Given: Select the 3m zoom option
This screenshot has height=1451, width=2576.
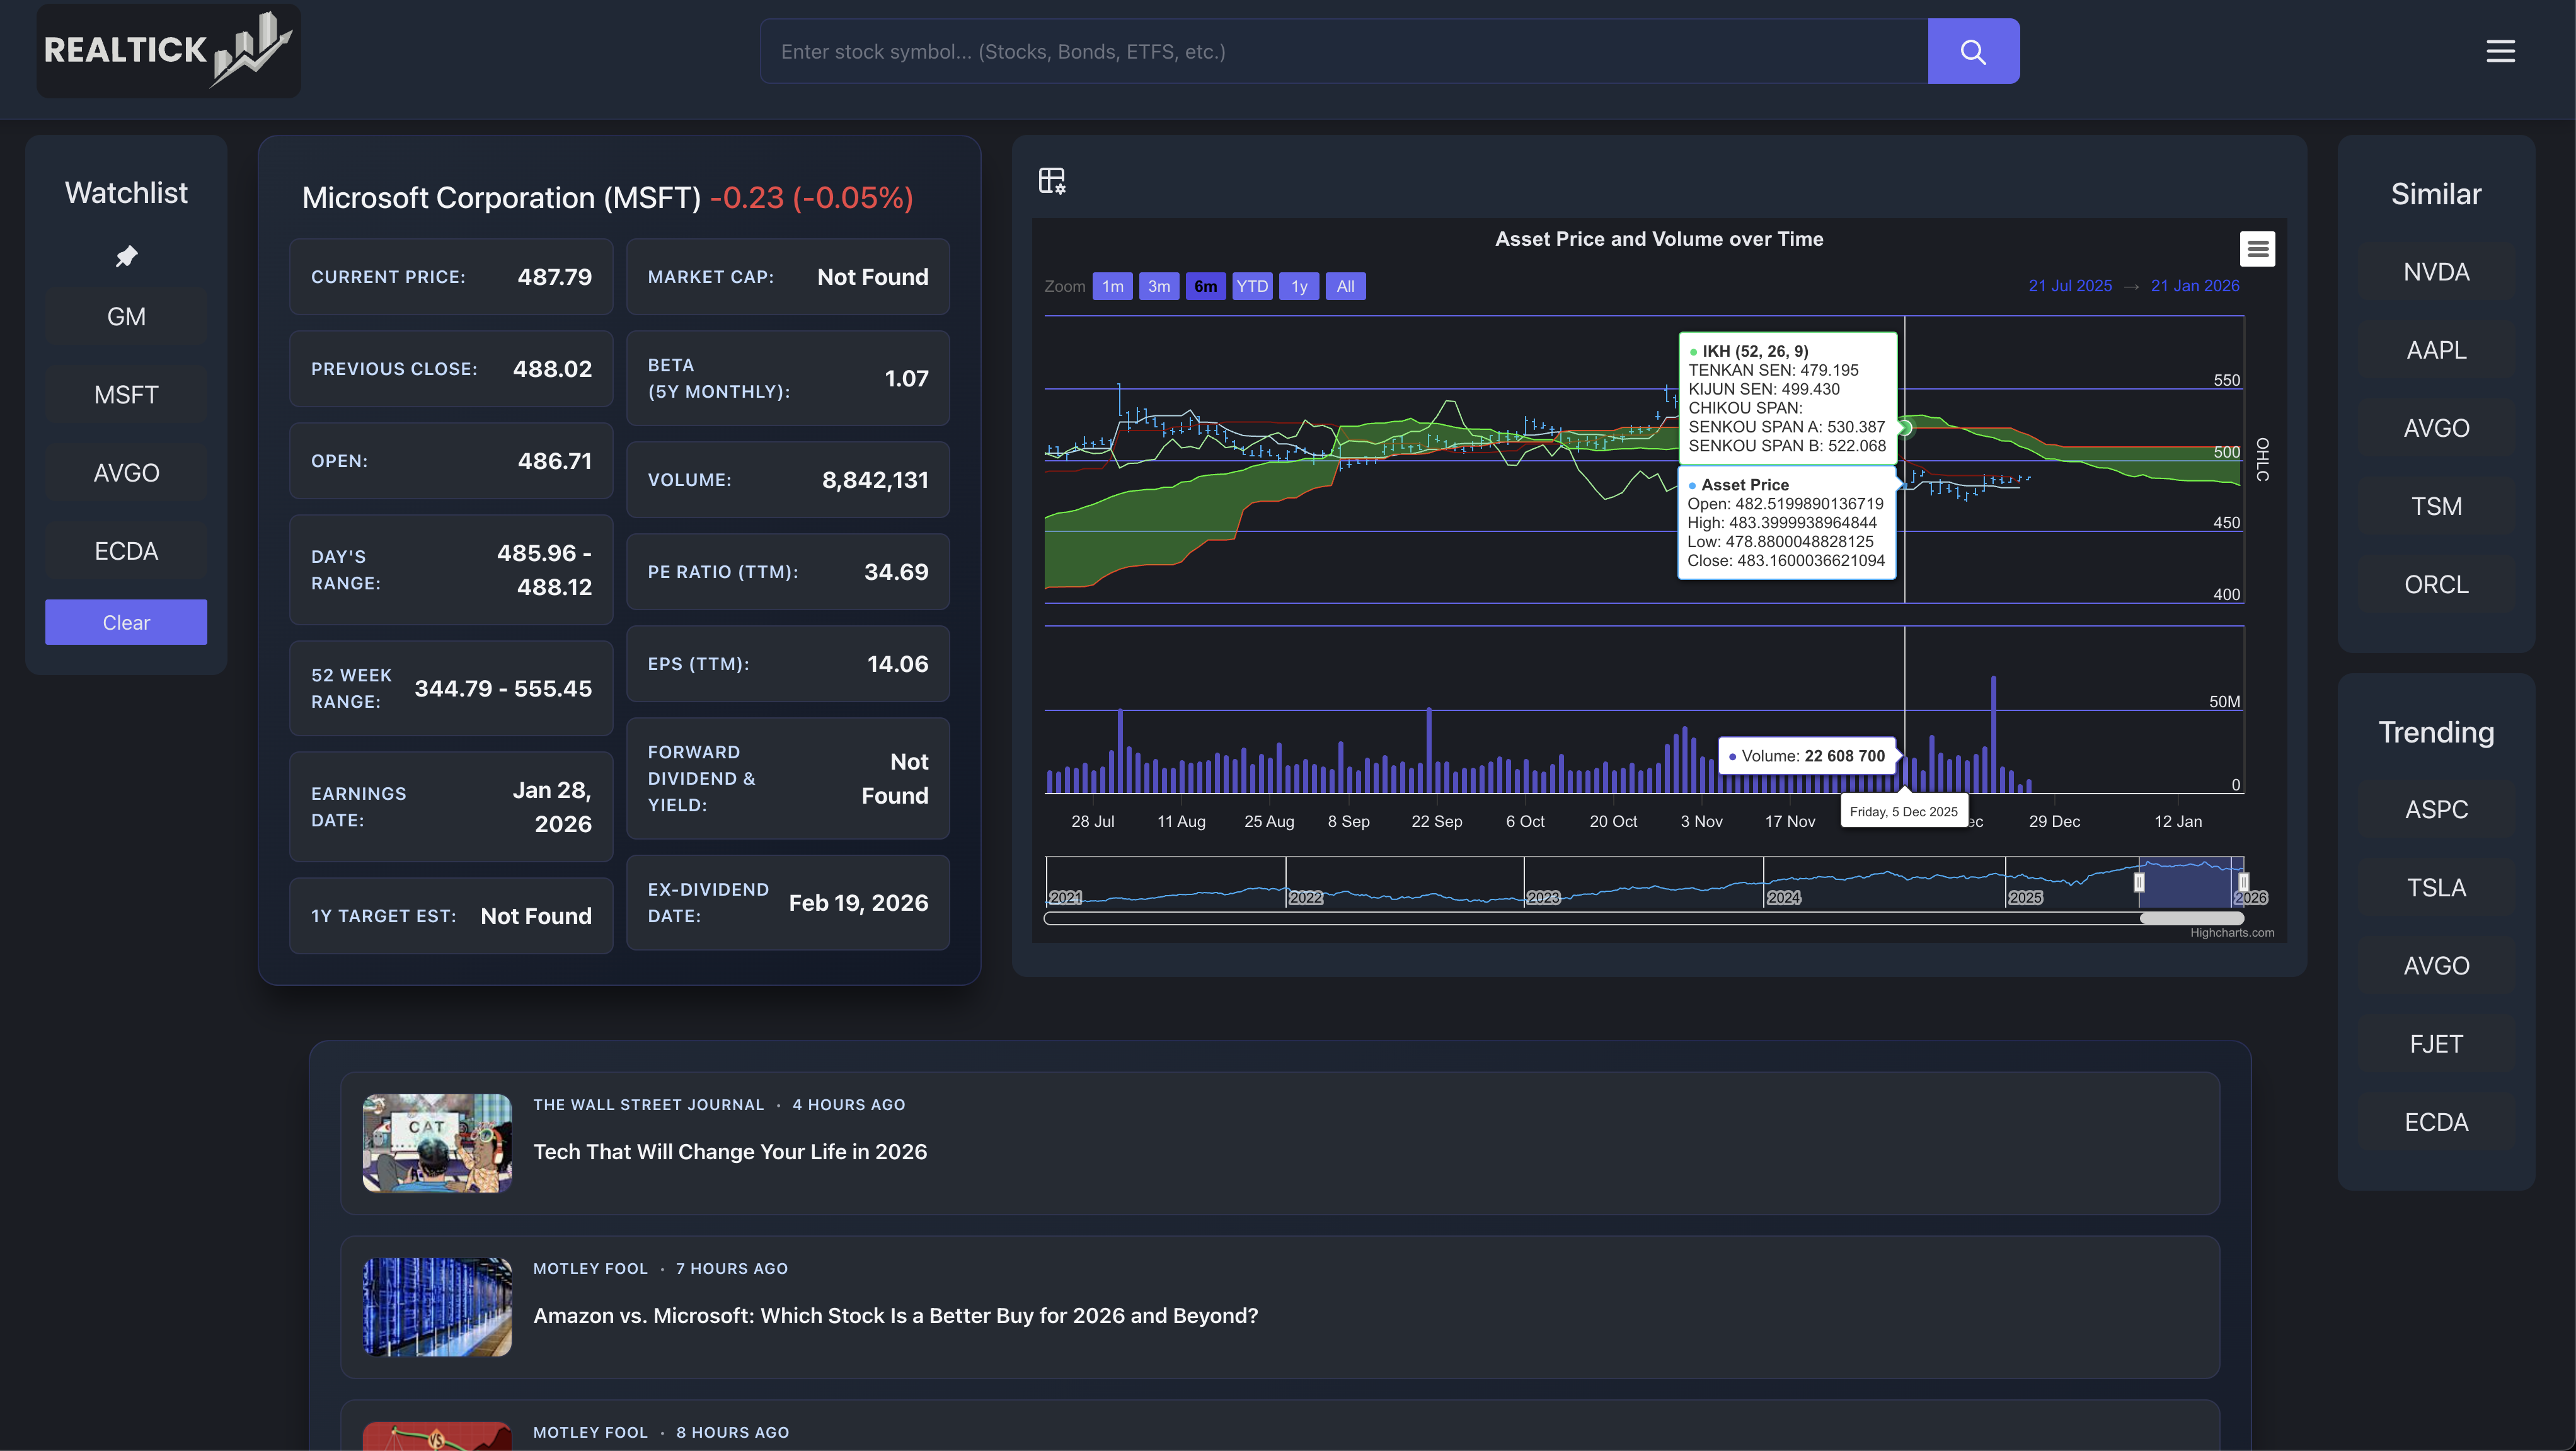Looking at the screenshot, I should pos(1159,286).
